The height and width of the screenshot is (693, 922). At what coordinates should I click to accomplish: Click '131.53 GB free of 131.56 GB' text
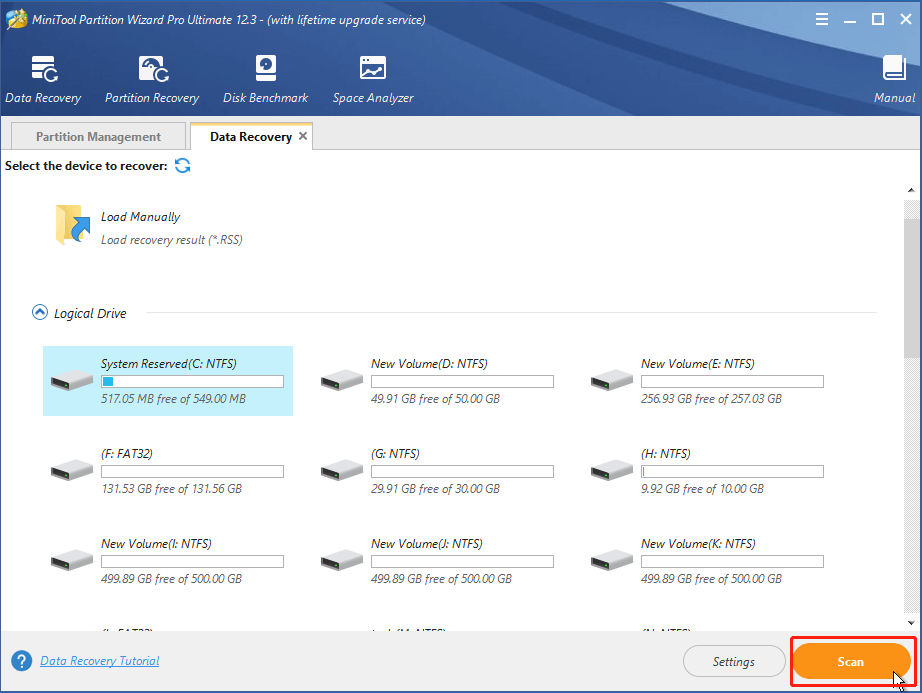pos(172,488)
